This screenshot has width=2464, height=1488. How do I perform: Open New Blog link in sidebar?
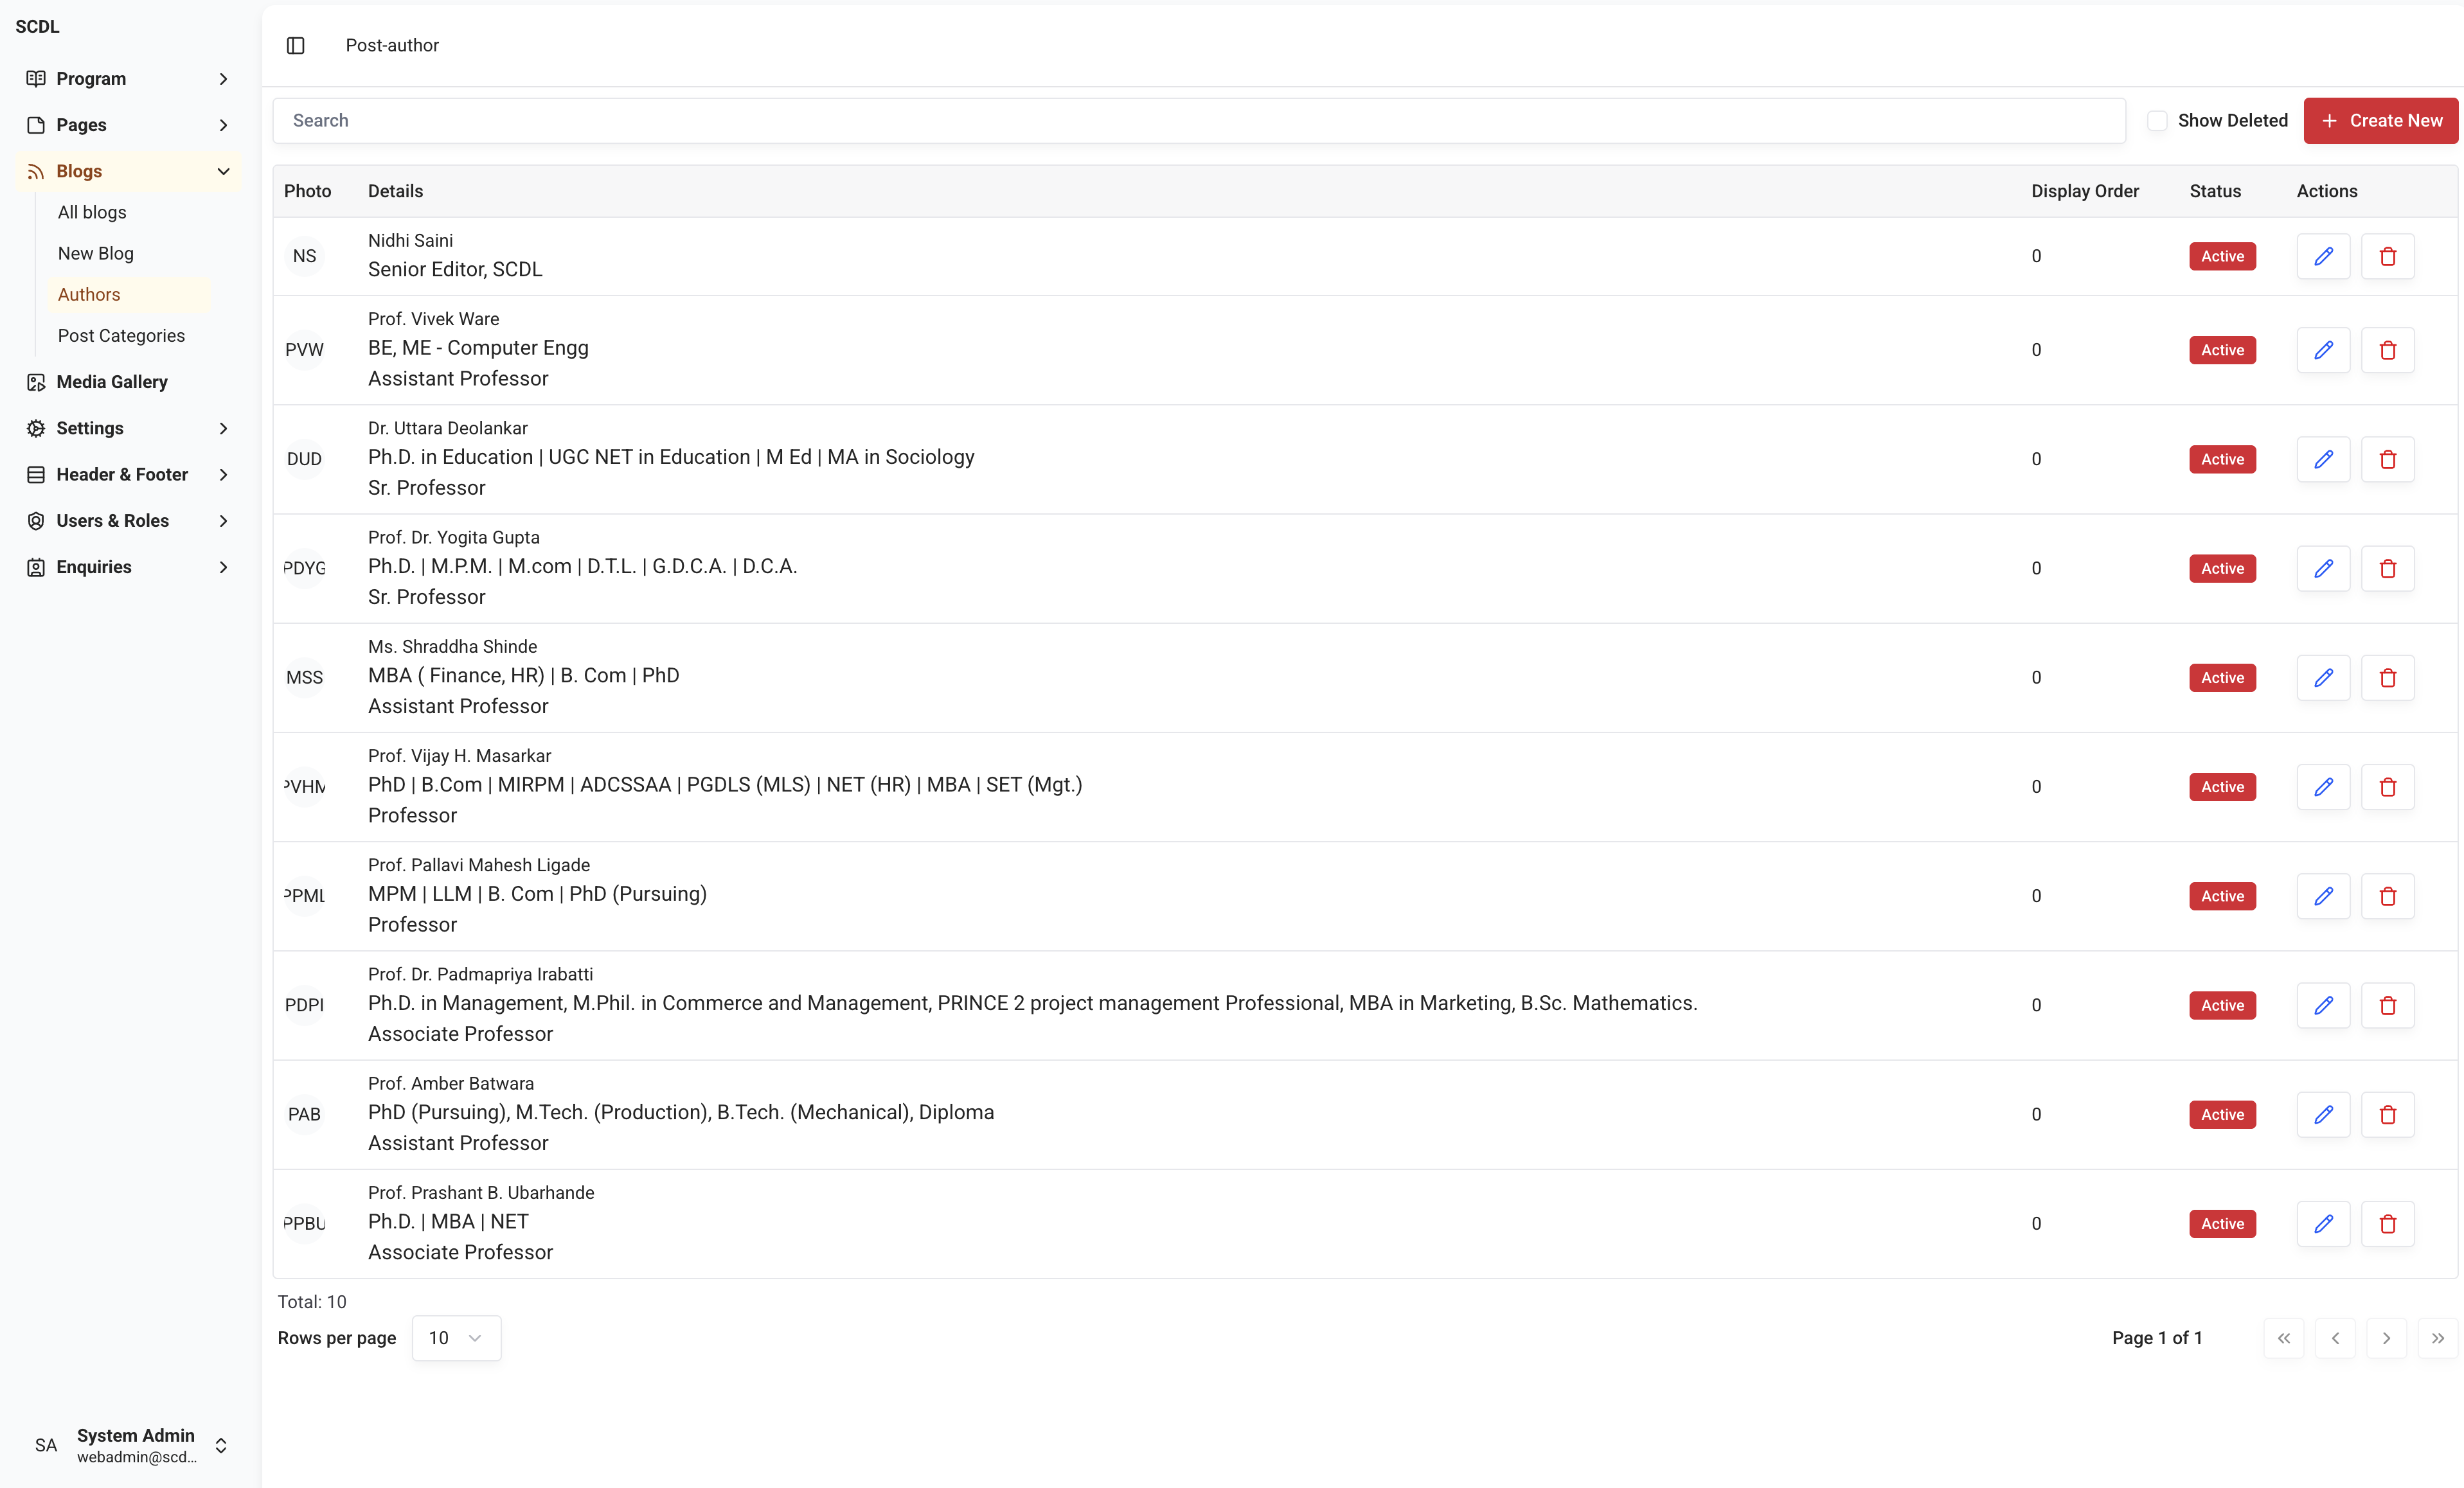[96, 253]
